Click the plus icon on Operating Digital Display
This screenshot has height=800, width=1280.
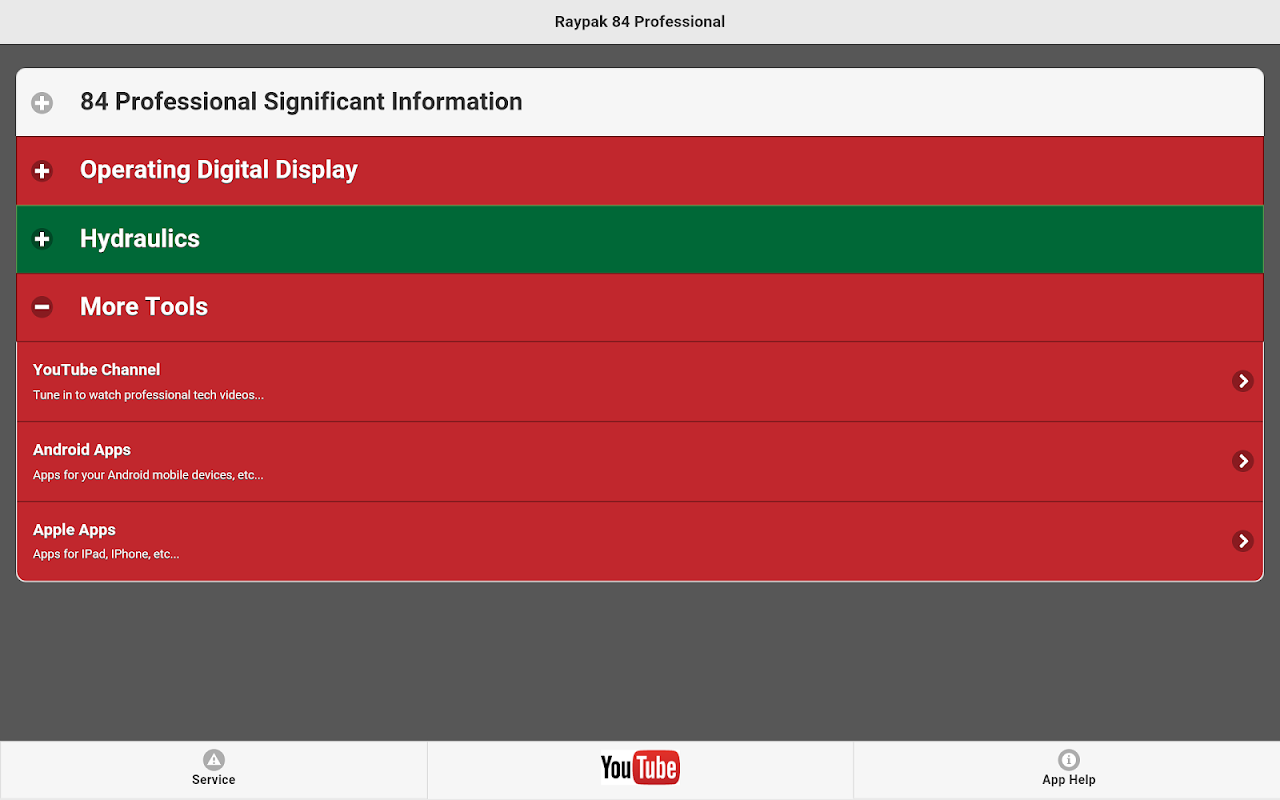(42, 171)
